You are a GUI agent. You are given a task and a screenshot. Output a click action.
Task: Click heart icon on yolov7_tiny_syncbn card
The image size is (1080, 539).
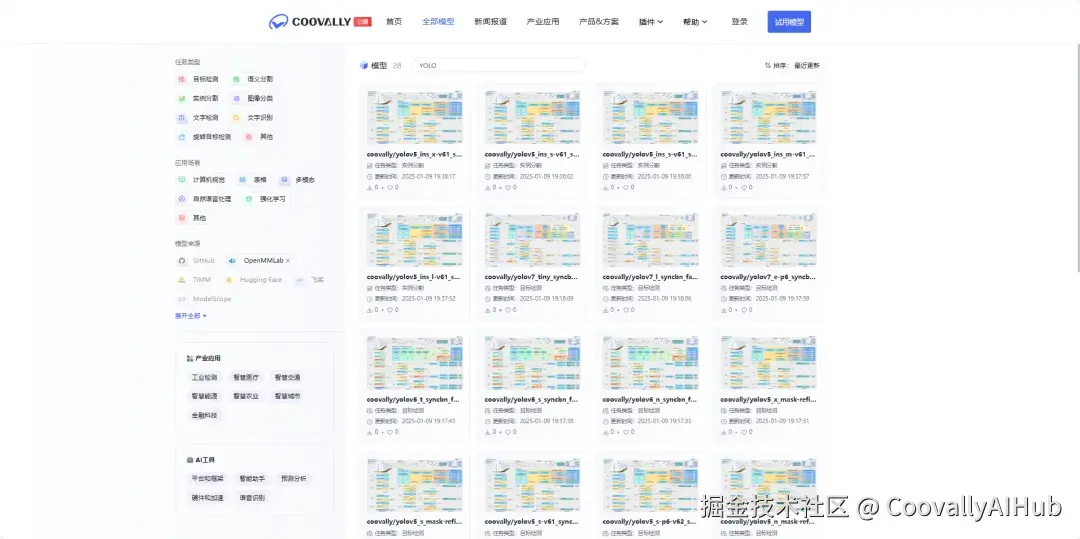[508, 310]
